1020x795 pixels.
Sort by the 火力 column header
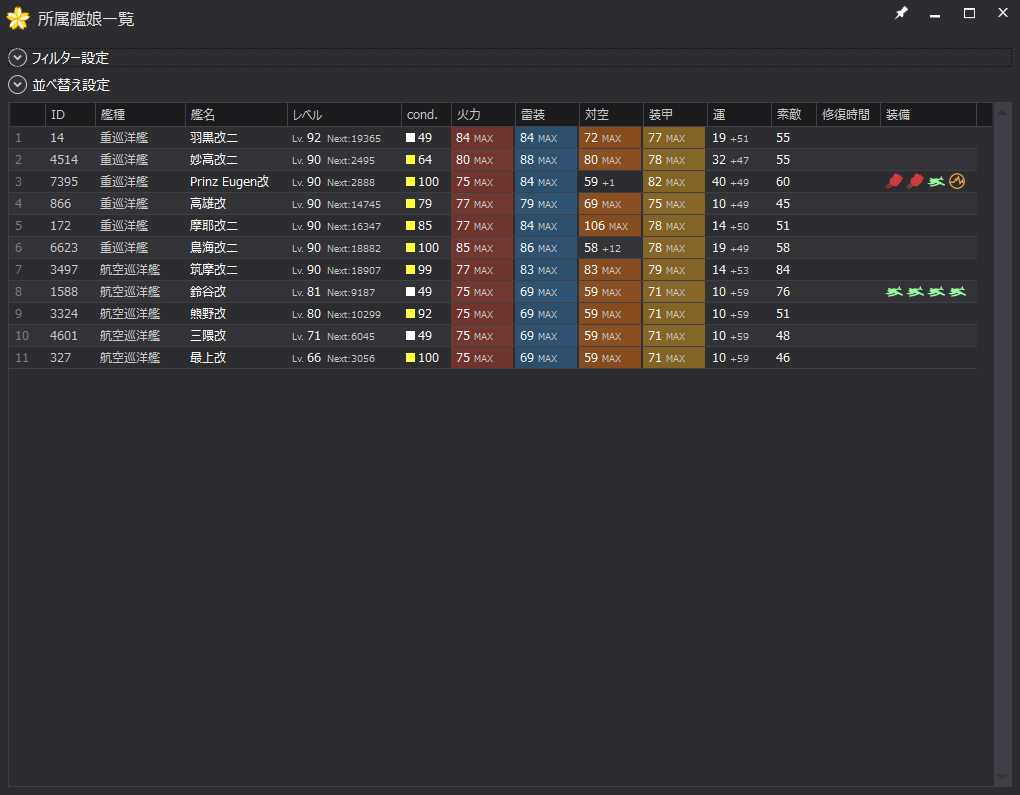(483, 115)
